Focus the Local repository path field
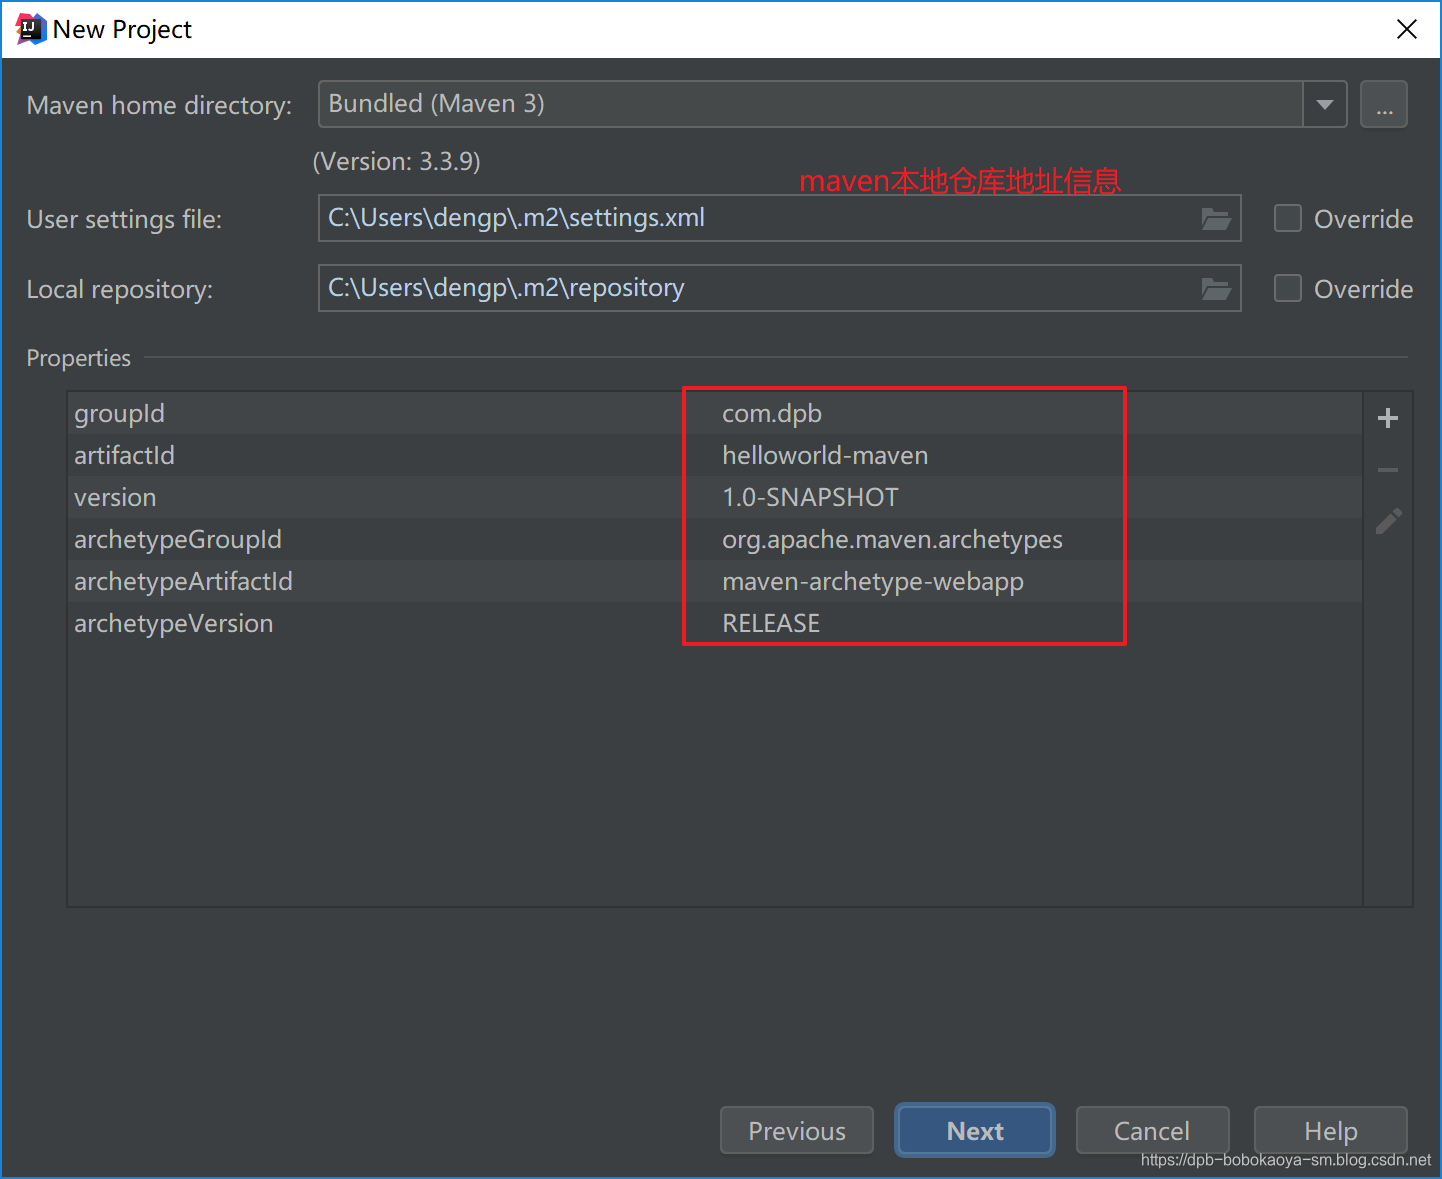The height and width of the screenshot is (1179, 1442). click(779, 288)
